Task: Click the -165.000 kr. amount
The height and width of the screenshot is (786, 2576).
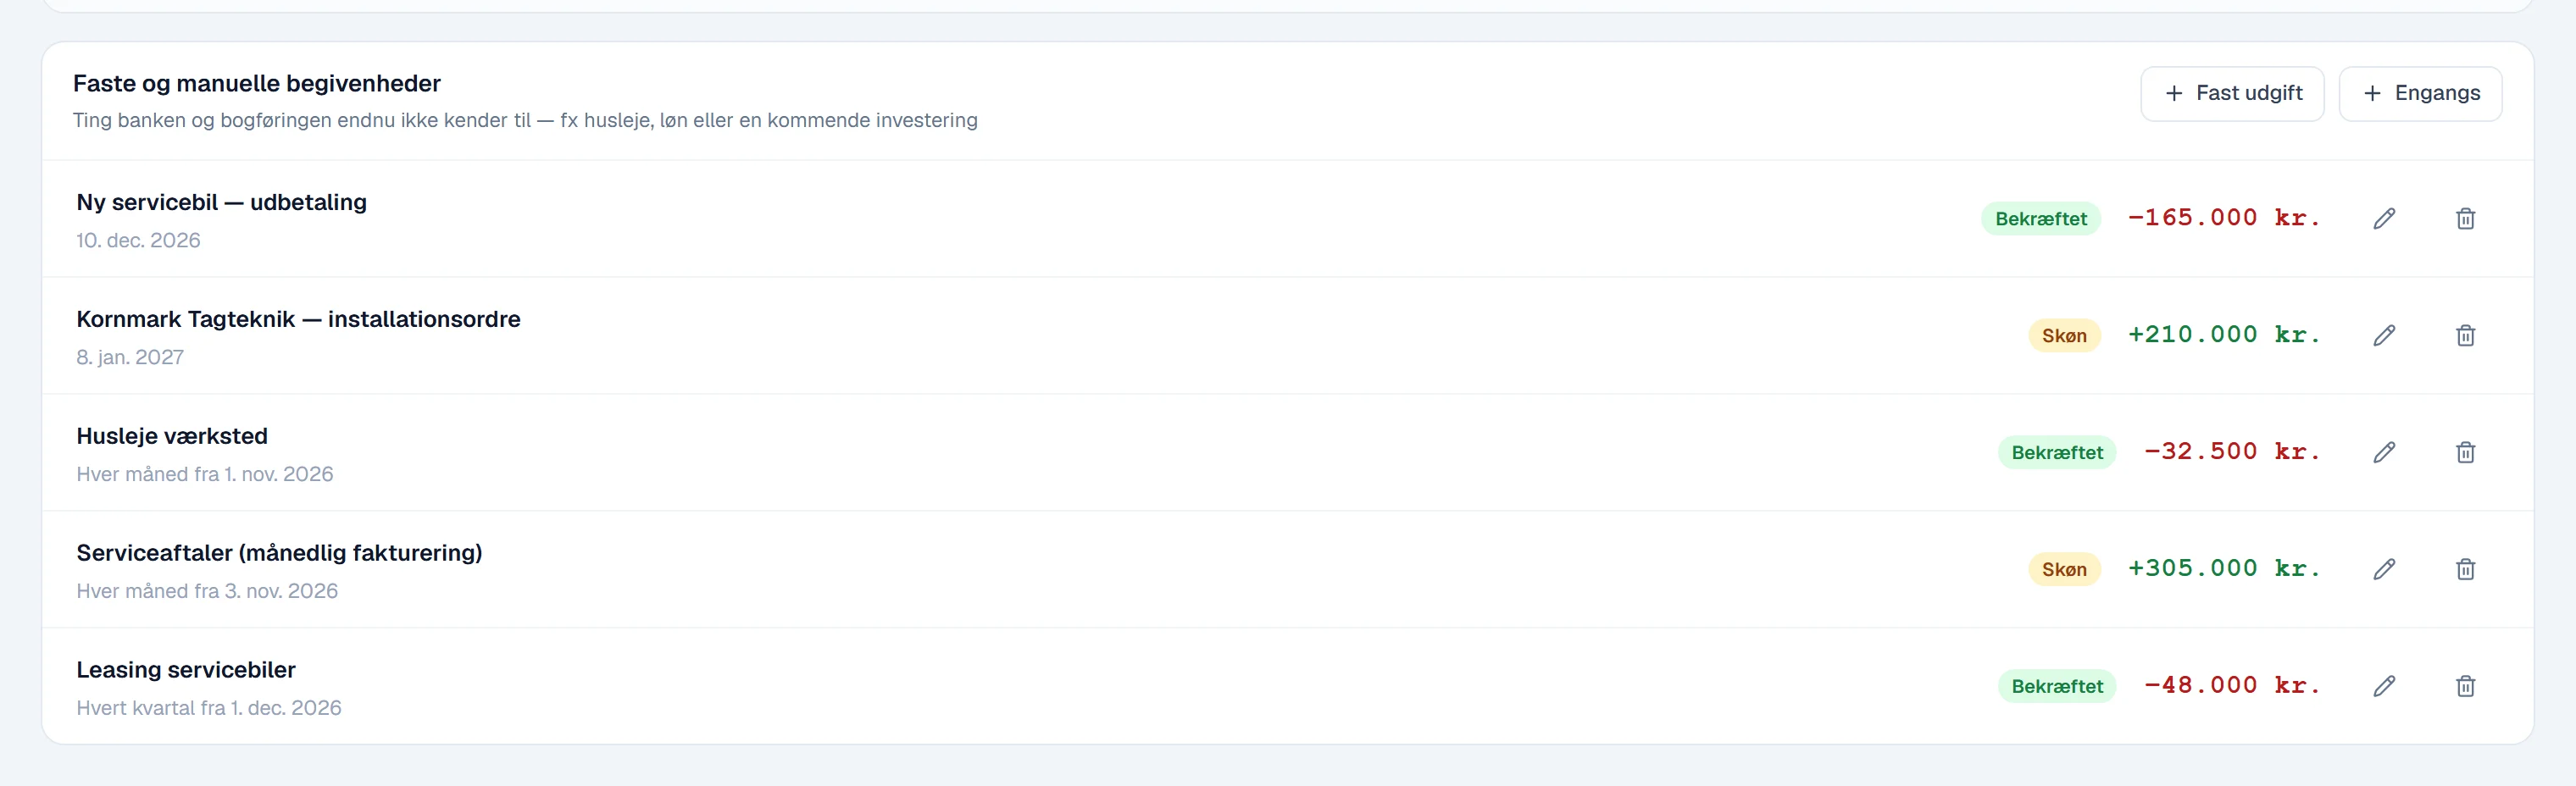Action: pyautogui.click(x=2223, y=218)
